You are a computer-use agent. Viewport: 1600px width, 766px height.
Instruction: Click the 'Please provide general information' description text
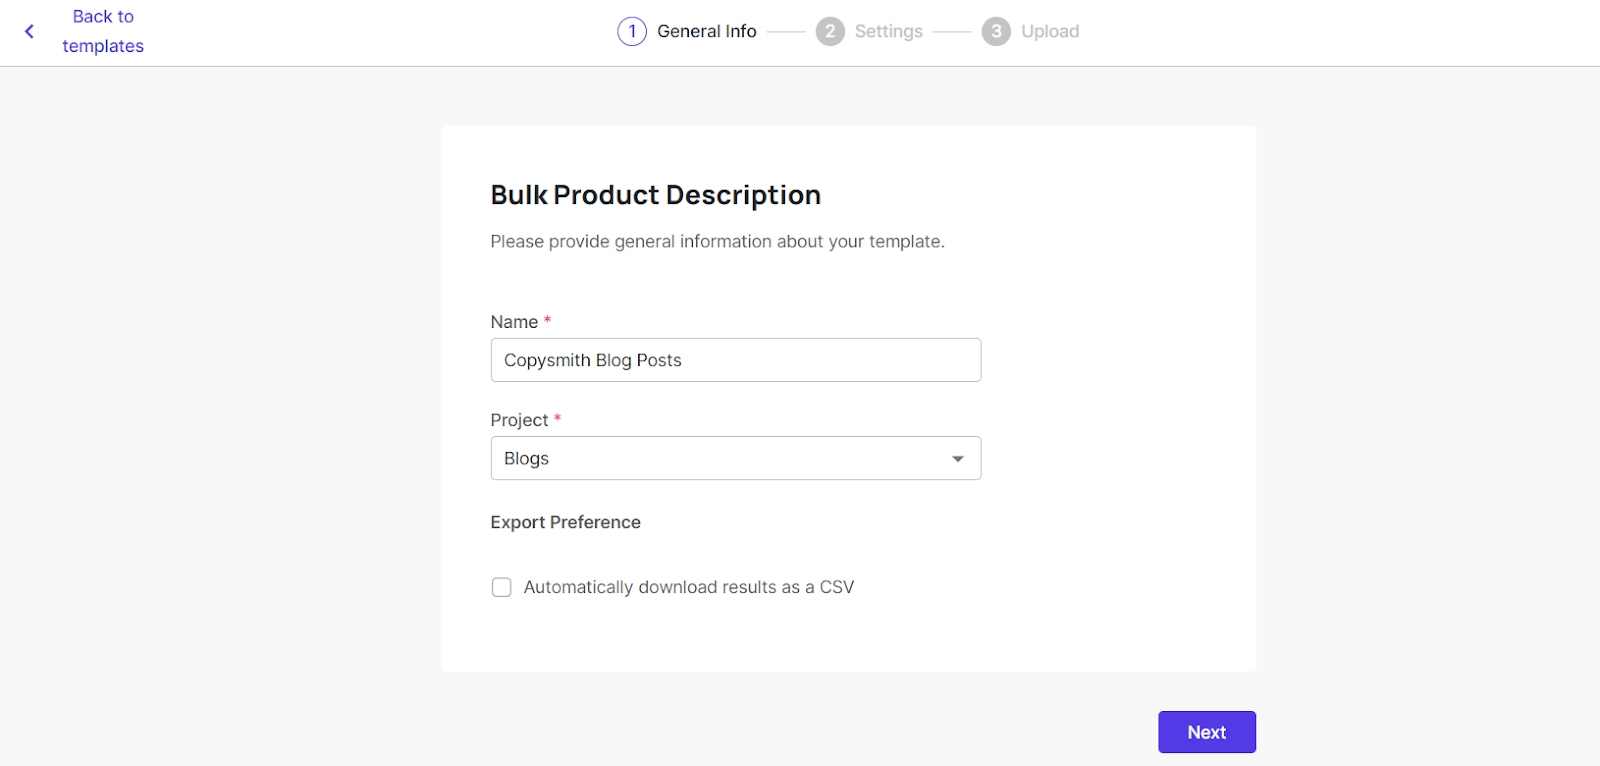coord(717,242)
